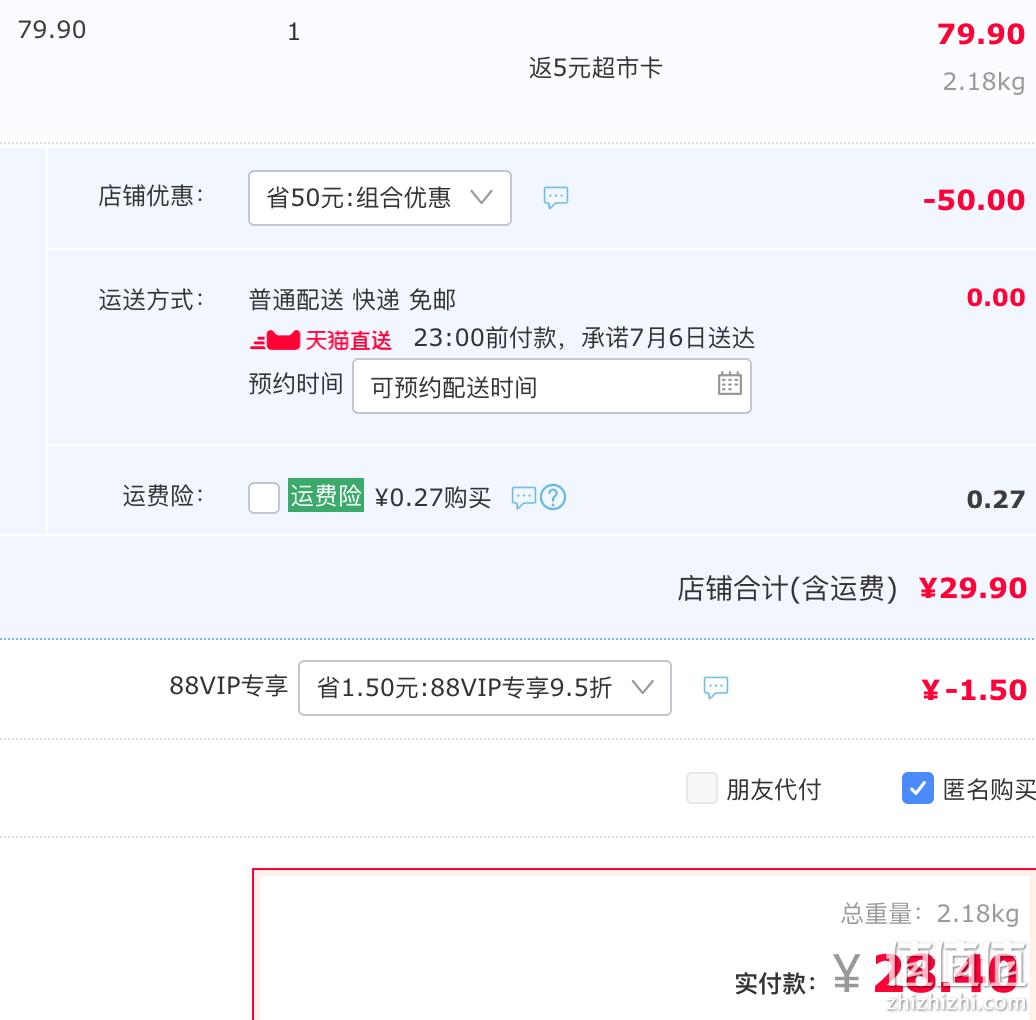Click the 天猫直送 red label text

click(348, 341)
